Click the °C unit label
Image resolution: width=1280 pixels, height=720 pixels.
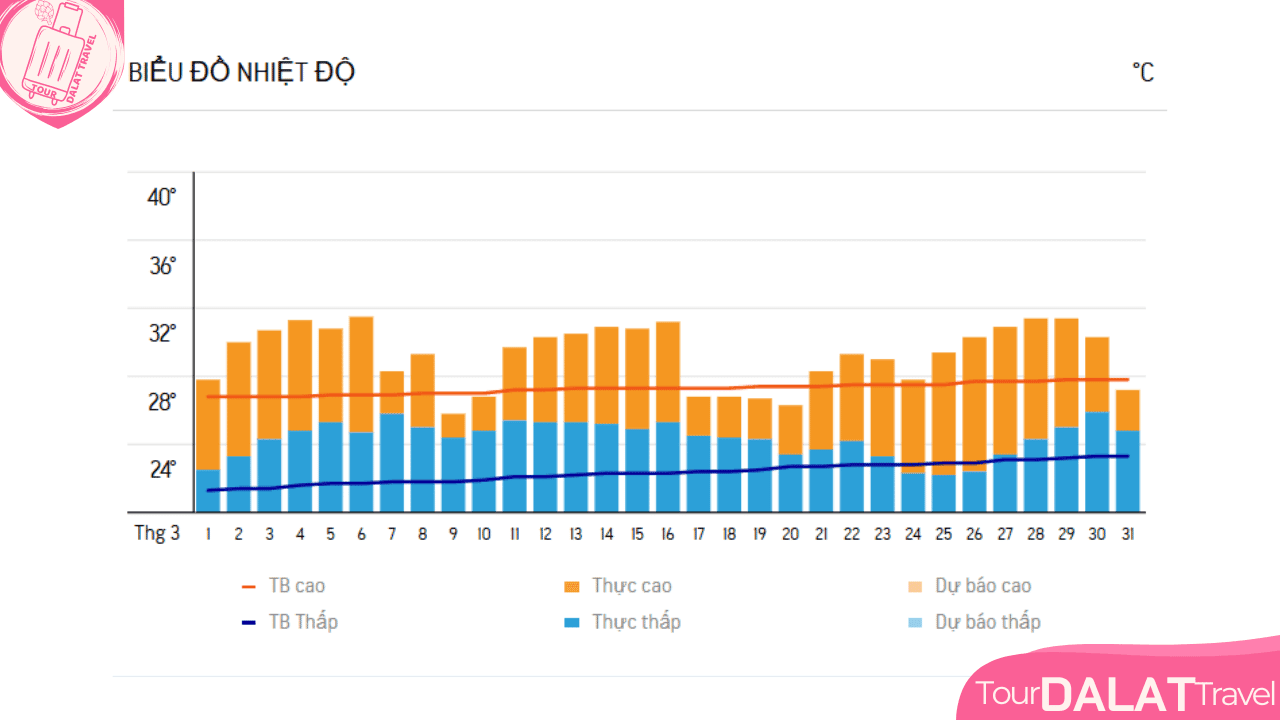click(1142, 73)
